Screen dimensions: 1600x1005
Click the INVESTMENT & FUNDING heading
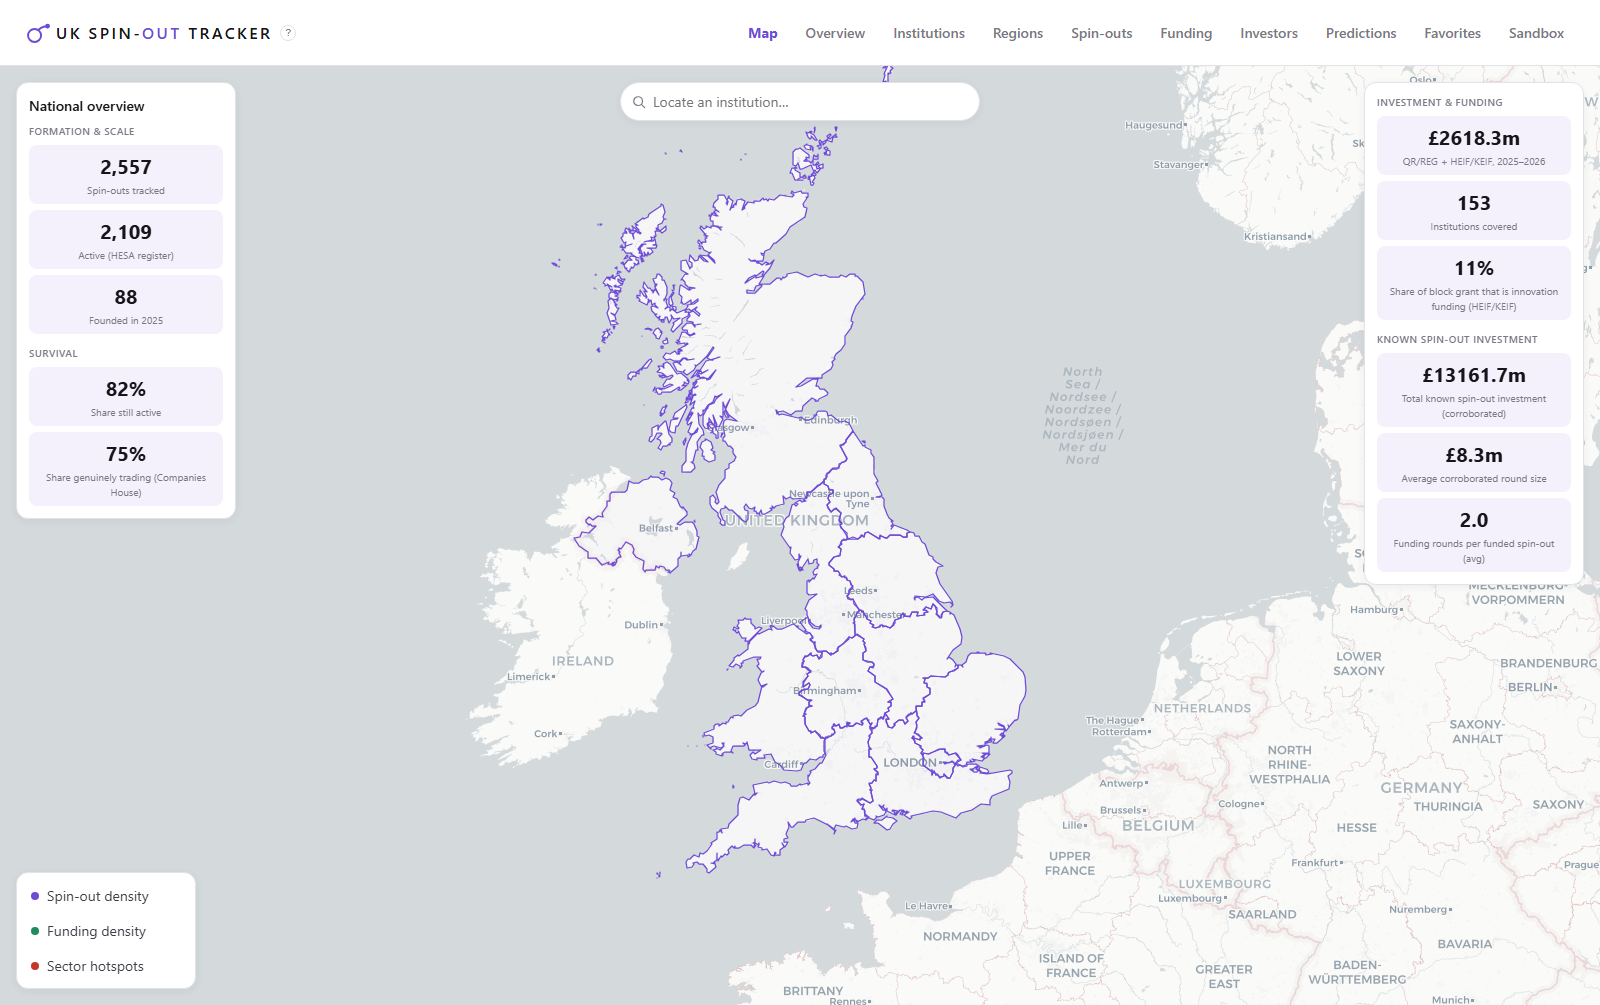(x=1439, y=102)
